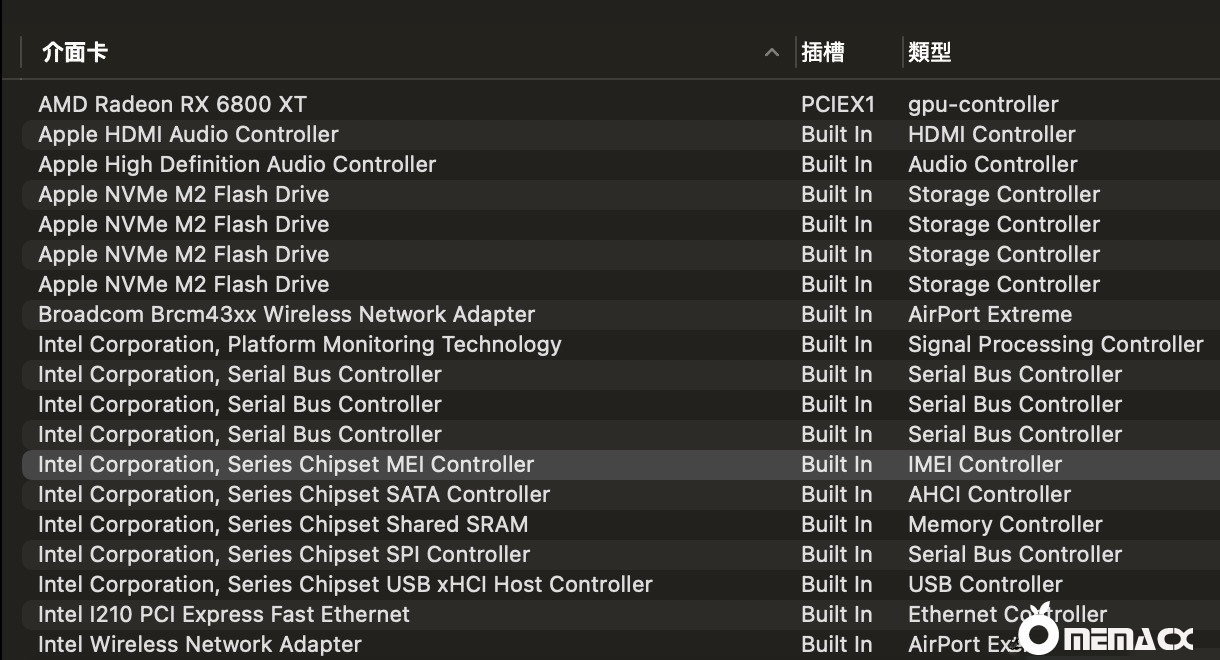Sort the table by 介面卡 column
1220x660 pixels.
point(75,52)
